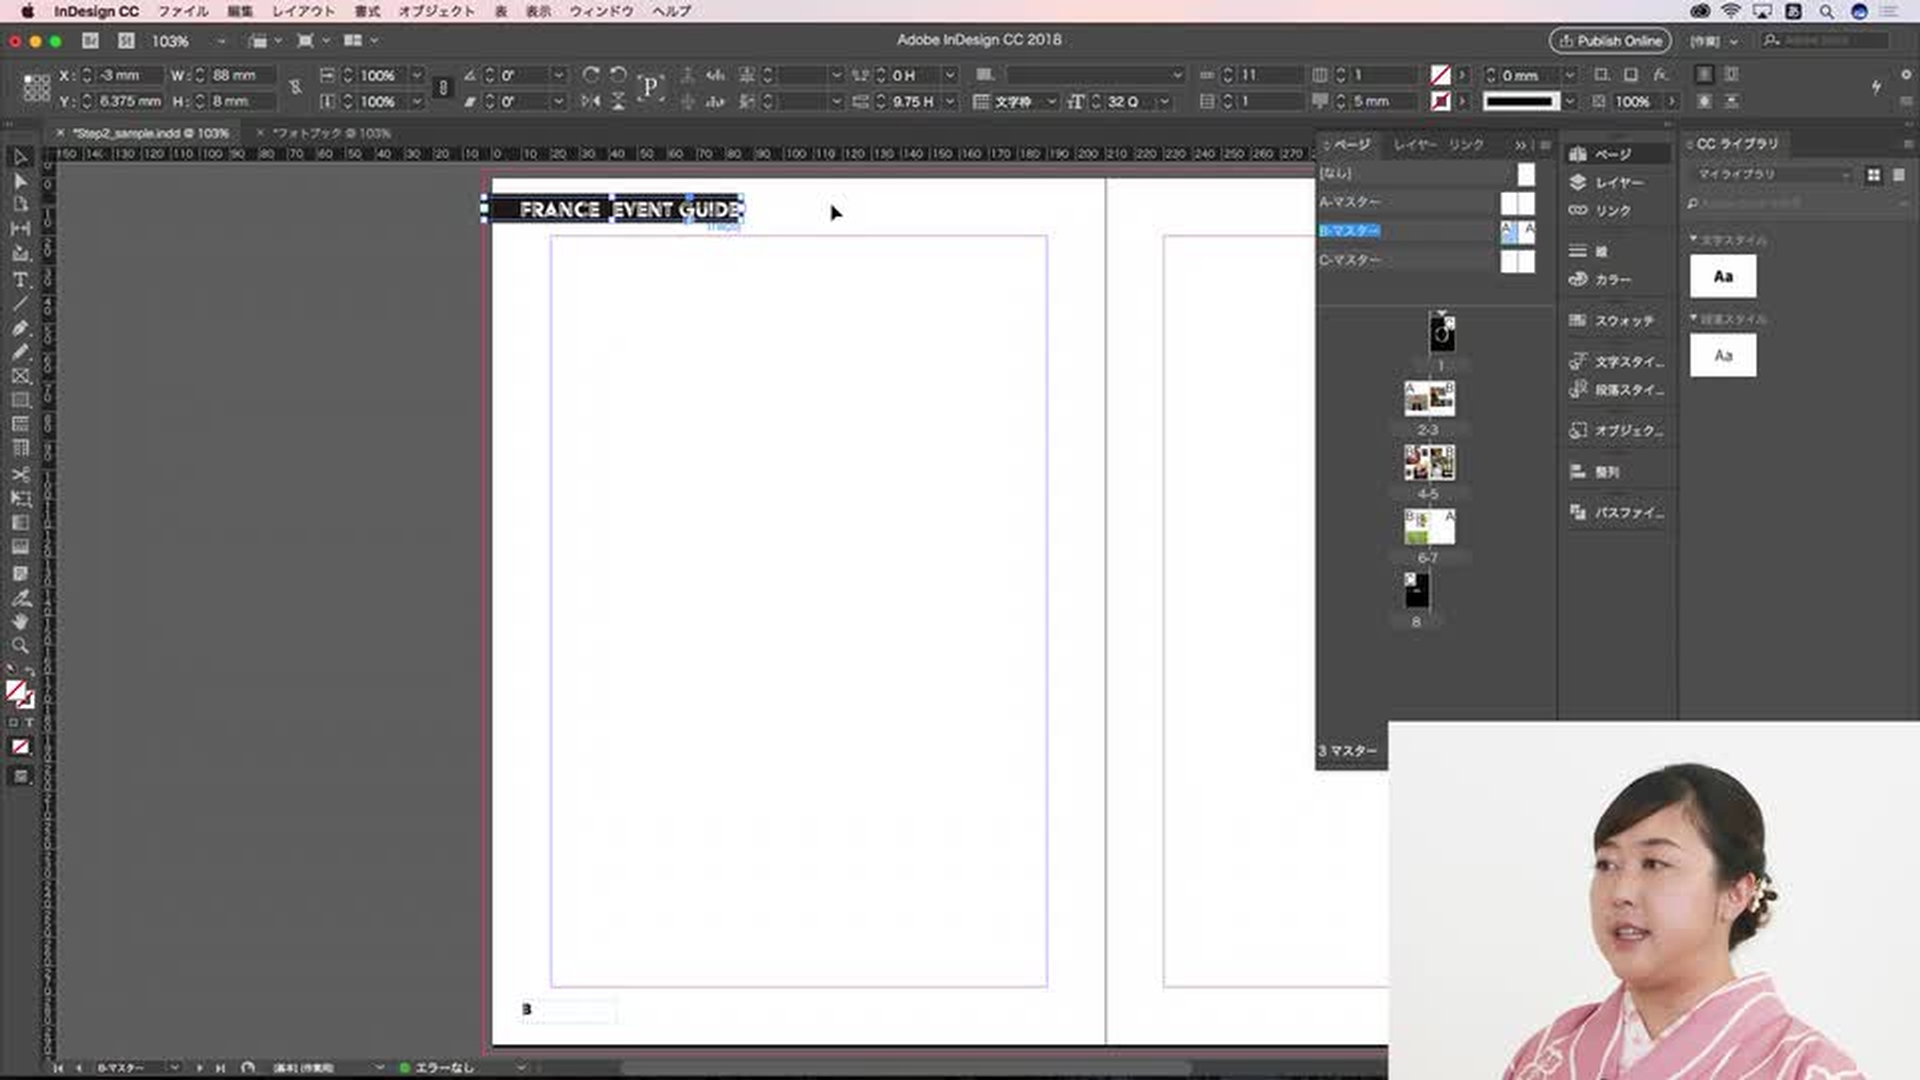Switch to the Layers tab in Pages panel

click(1414, 145)
